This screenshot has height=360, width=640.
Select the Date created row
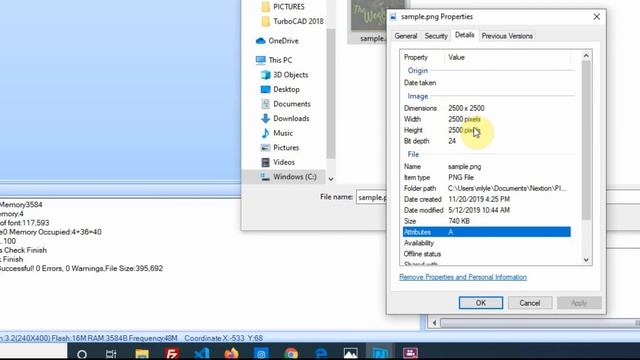(x=487, y=199)
